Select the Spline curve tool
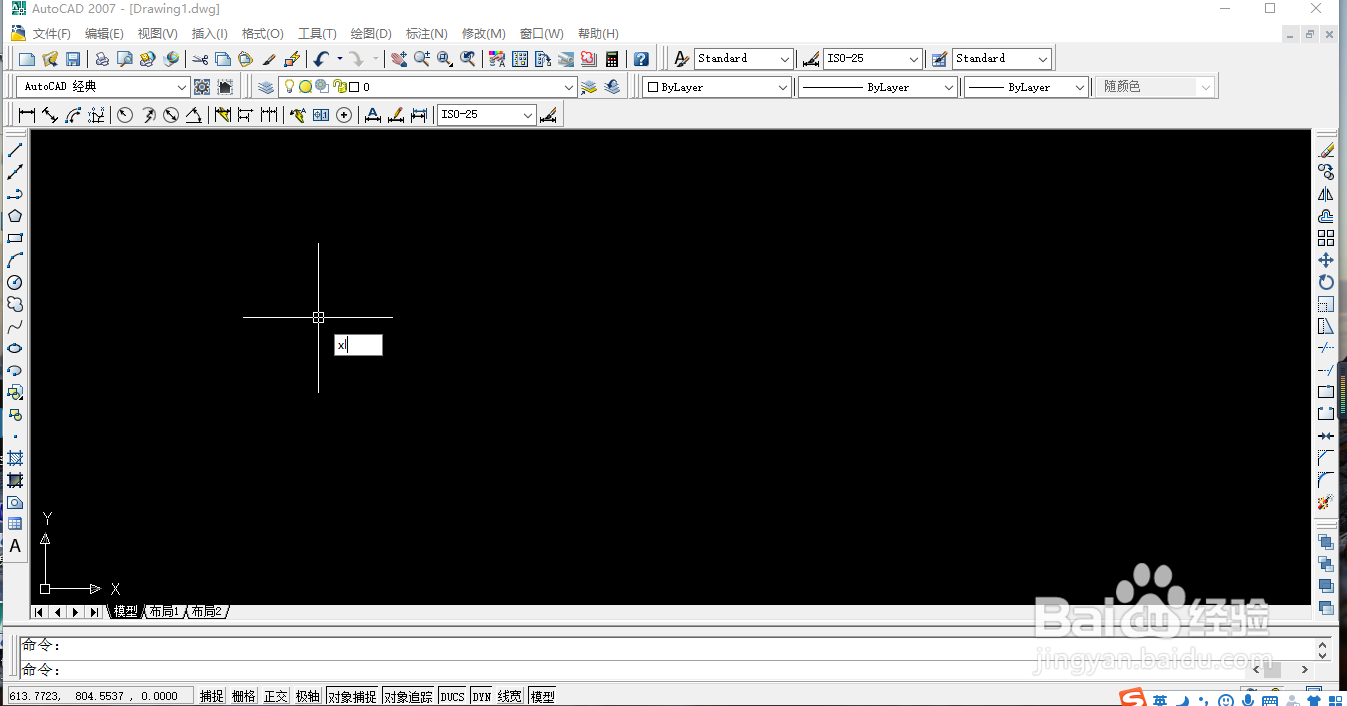Screen dimensions: 1347x706 coord(15,326)
